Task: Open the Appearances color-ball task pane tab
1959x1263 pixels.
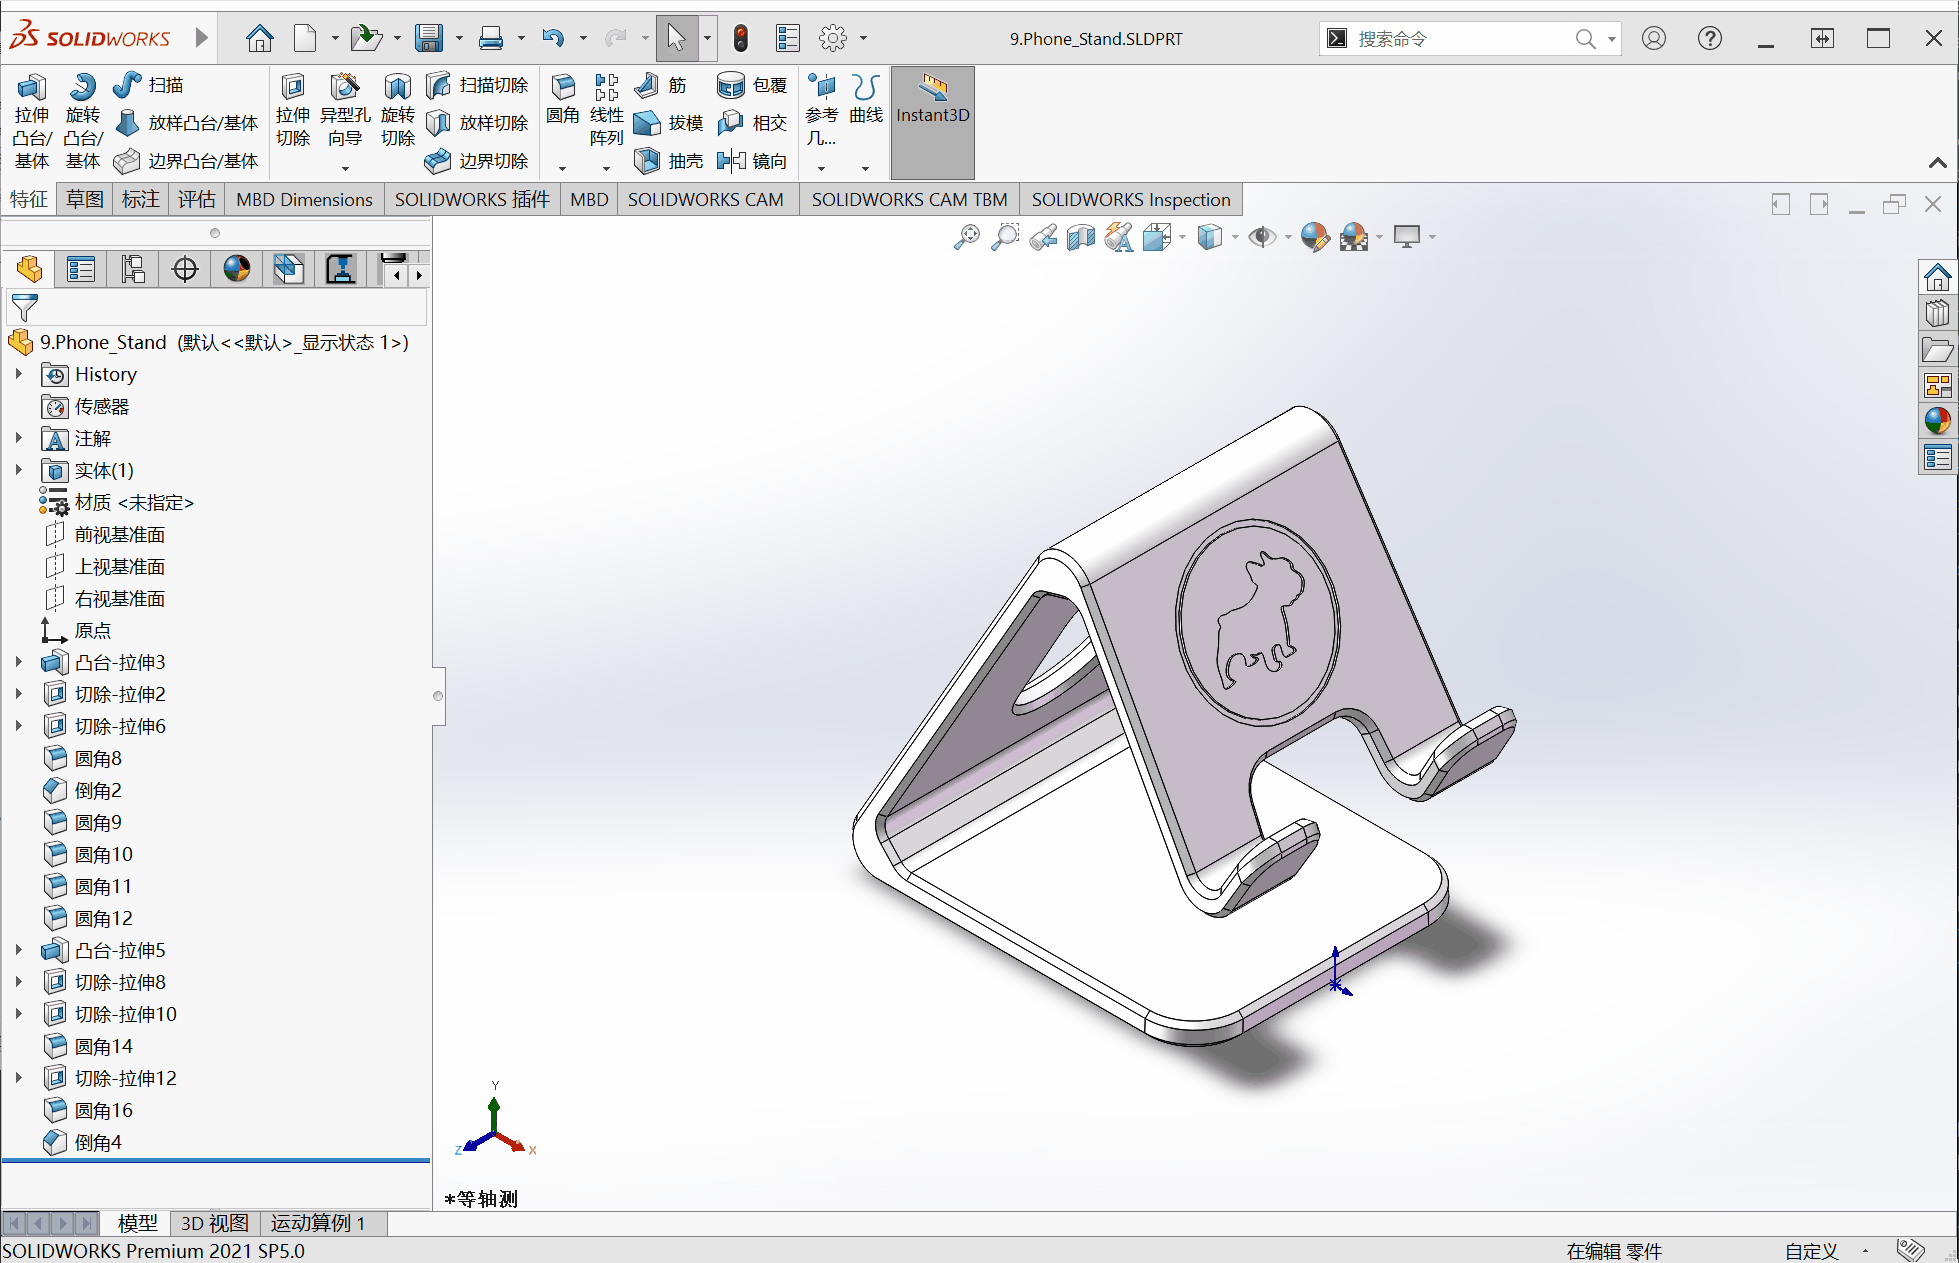Action: click(1937, 421)
